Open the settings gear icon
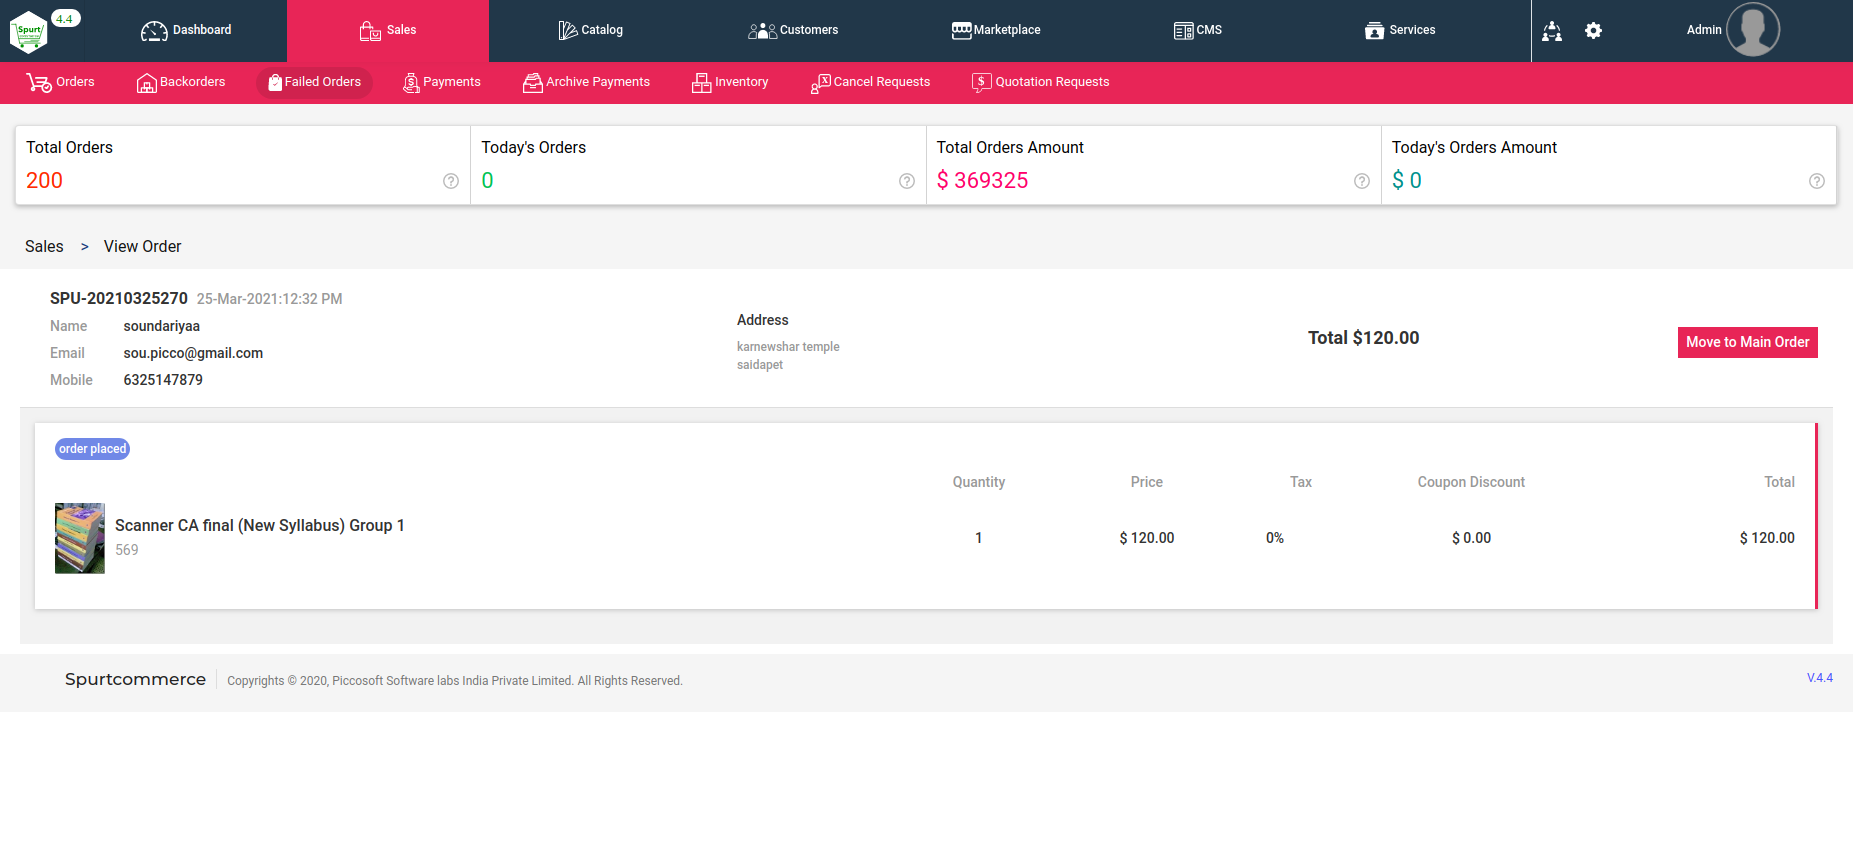This screenshot has width=1853, height=845. click(x=1594, y=31)
